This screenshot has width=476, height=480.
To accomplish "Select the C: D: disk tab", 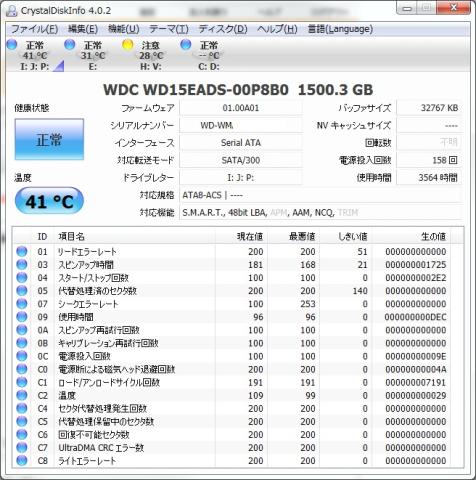I will [x=209, y=55].
